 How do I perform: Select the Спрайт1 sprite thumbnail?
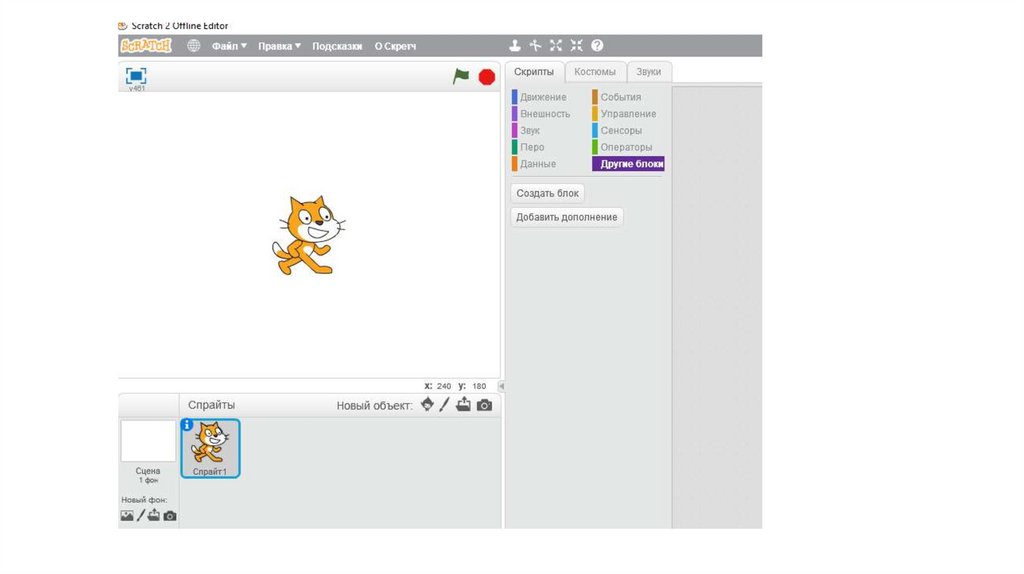pos(210,449)
